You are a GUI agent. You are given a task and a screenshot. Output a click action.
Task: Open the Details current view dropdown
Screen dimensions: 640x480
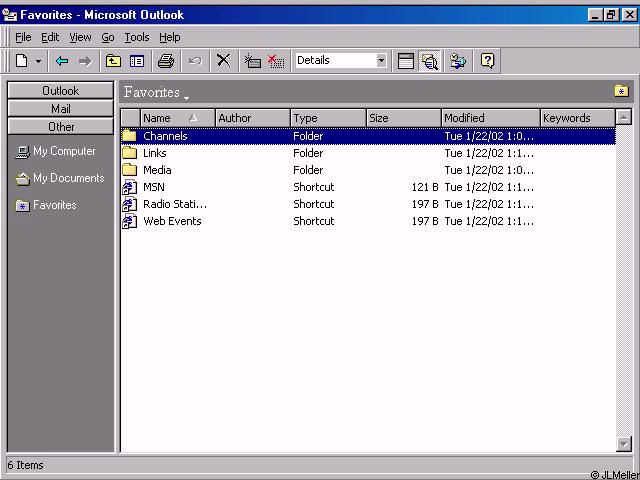(381, 61)
